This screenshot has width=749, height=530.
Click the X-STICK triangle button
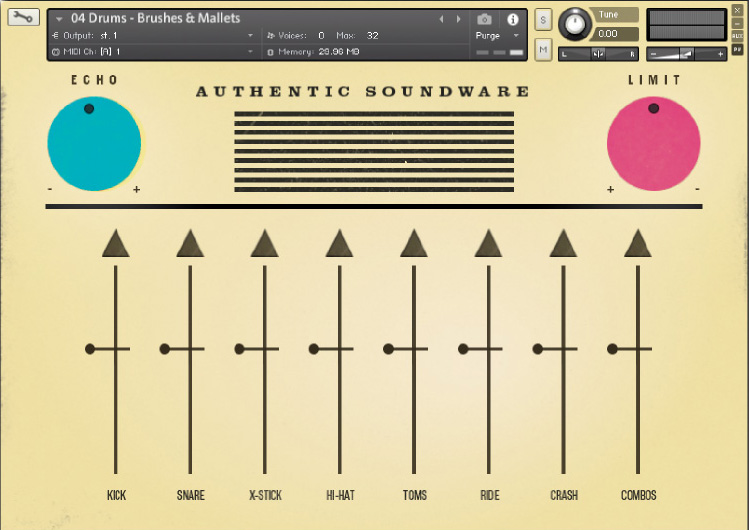click(x=265, y=244)
